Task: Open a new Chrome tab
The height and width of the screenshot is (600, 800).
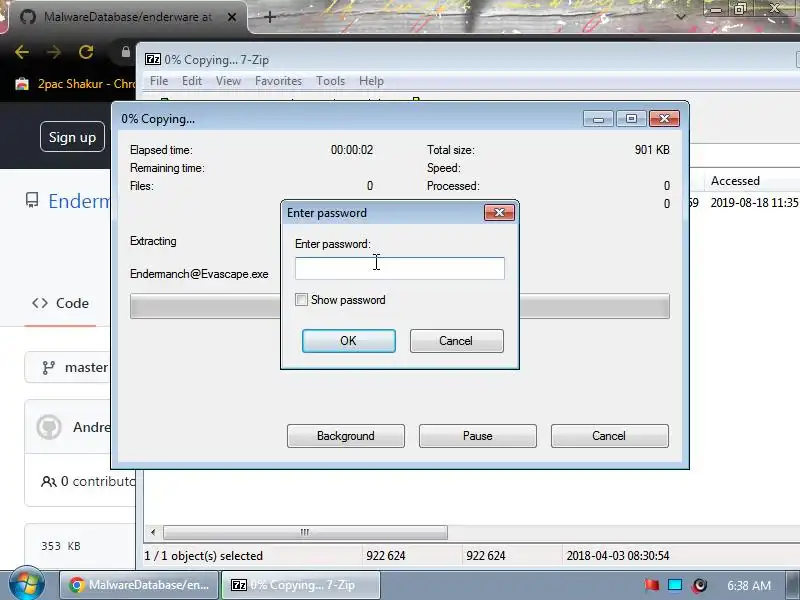Action: click(270, 17)
